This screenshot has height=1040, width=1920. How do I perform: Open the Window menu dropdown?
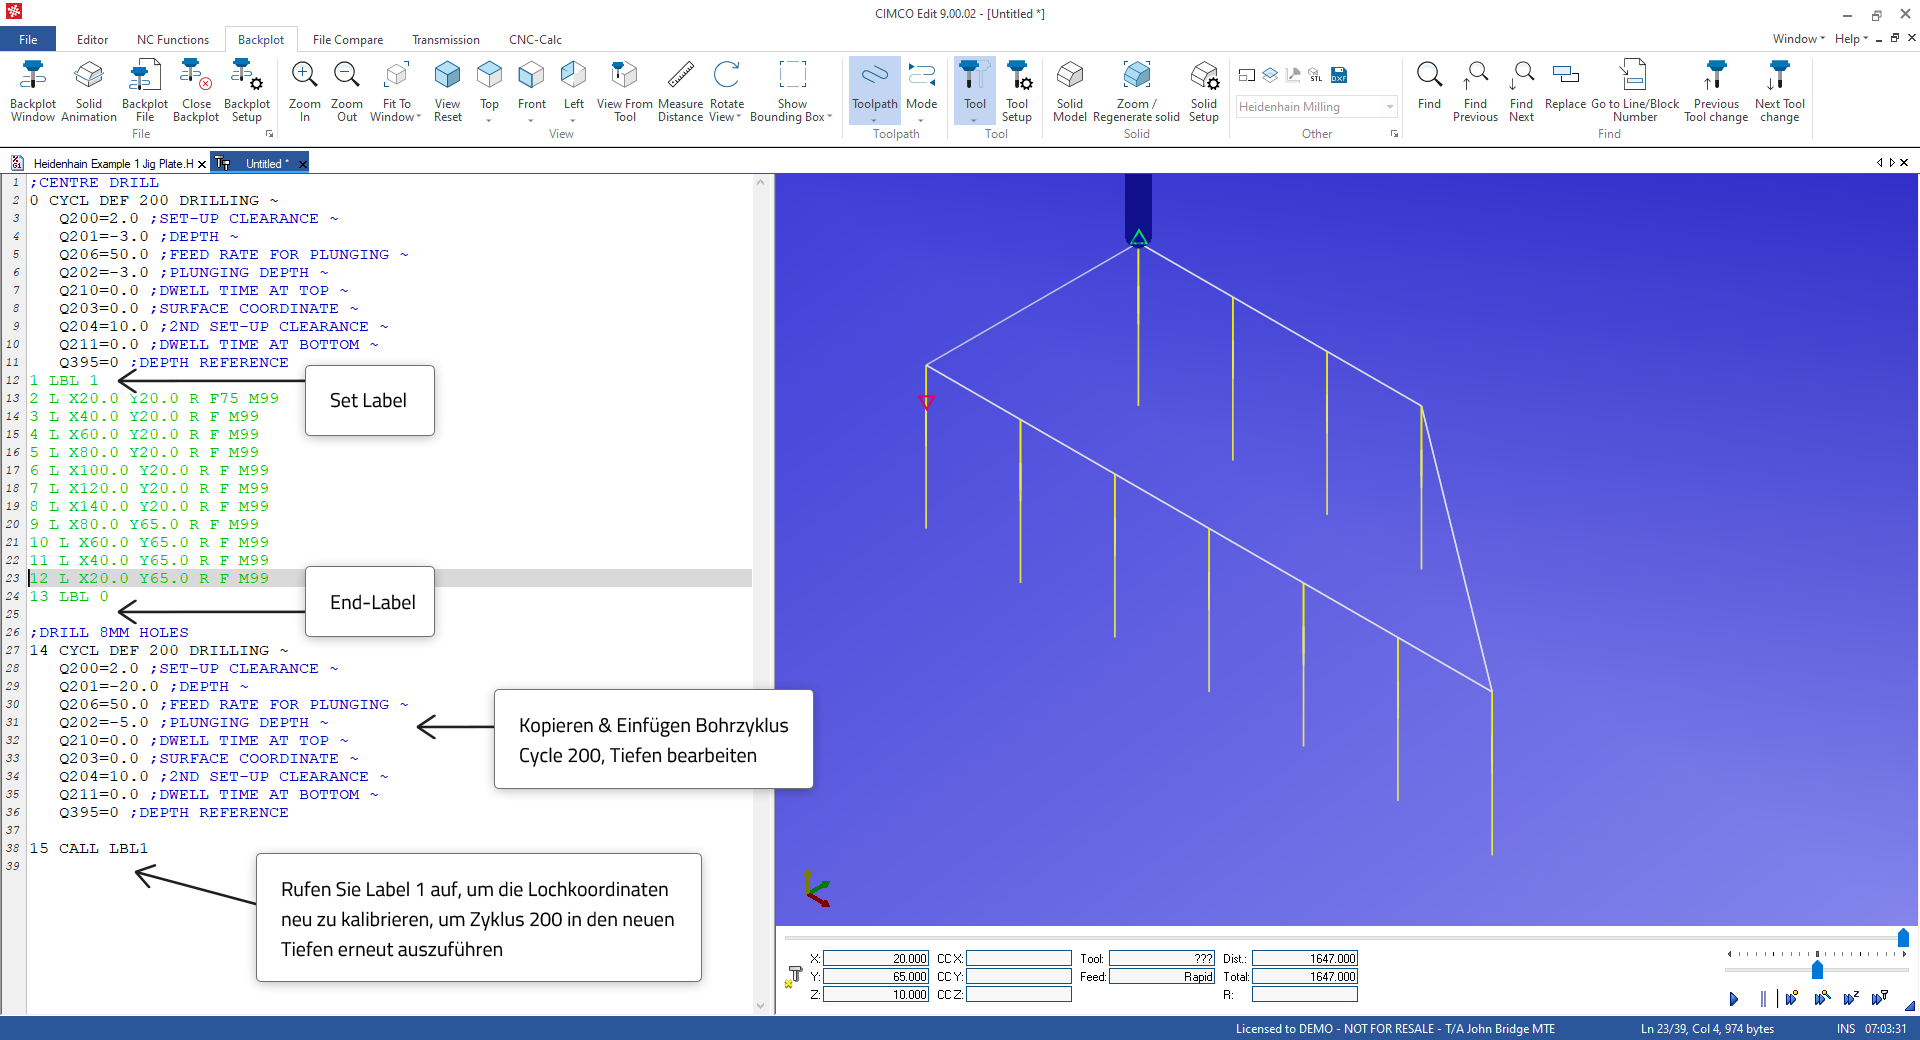pyautogui.click(x=1798, y=39)
